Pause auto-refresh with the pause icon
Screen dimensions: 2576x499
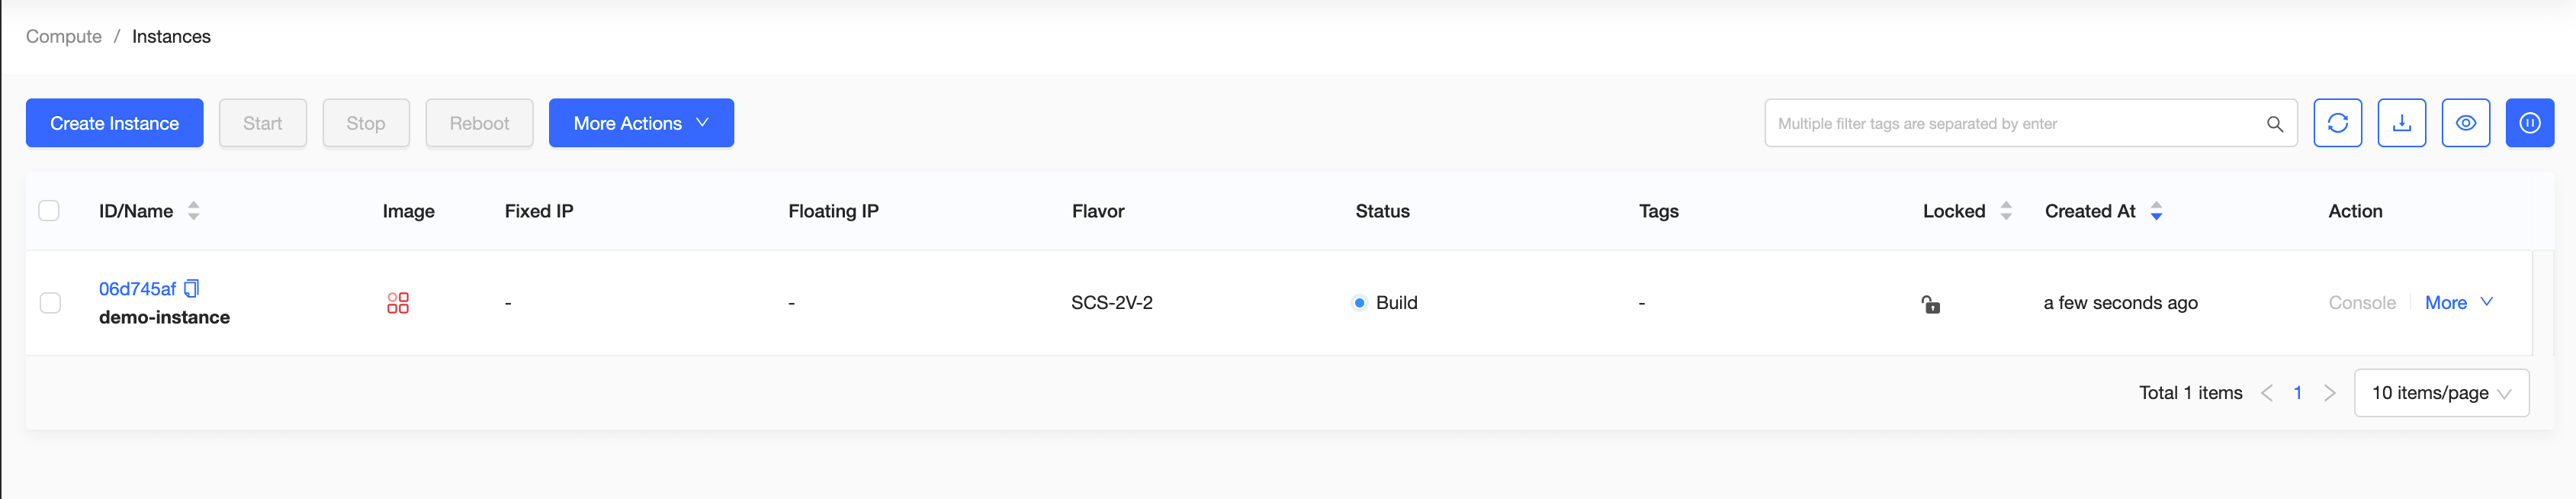pyautogui.click(x=2529, y=123)
